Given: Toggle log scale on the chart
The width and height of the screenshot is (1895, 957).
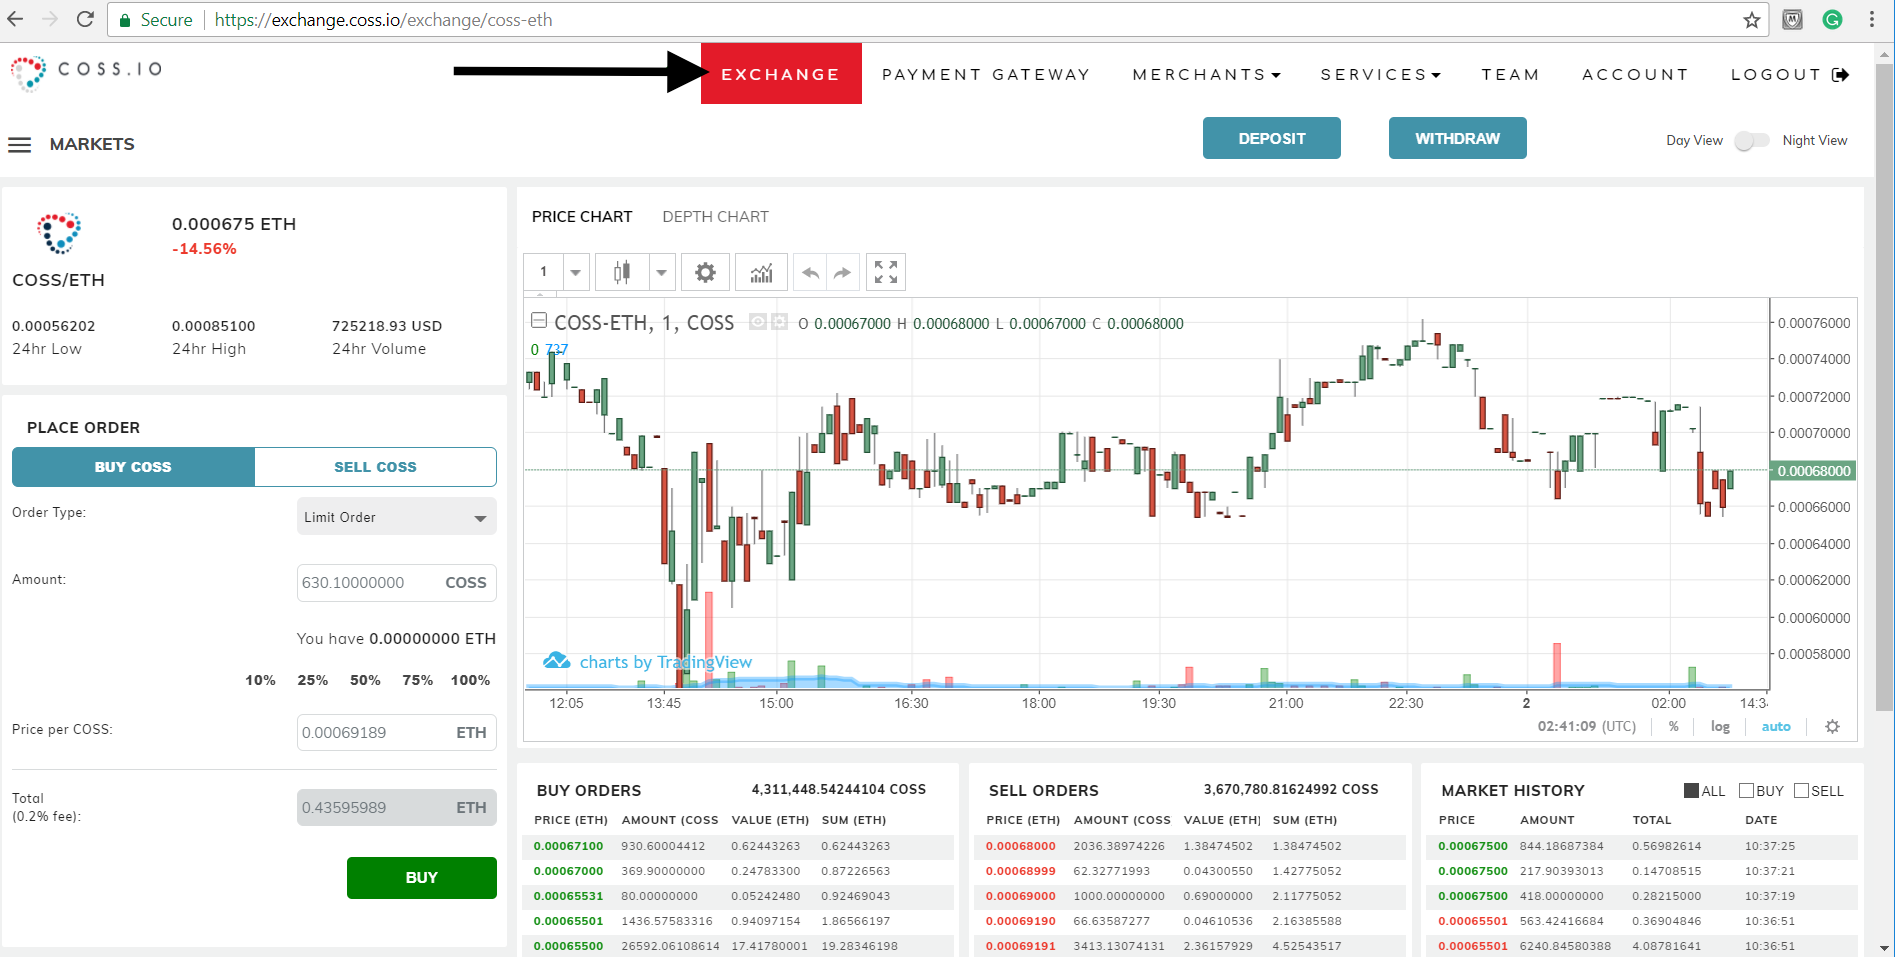Looking at the screenshot, I should point(1720,727).
